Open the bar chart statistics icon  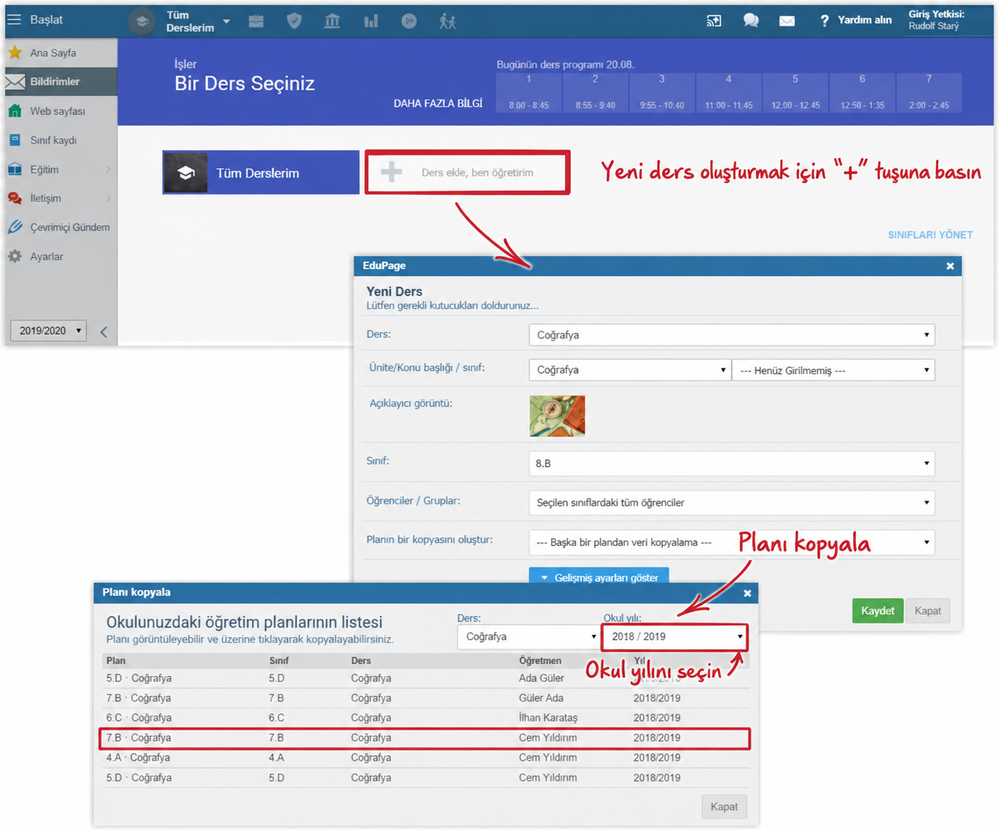click(371, 21)
